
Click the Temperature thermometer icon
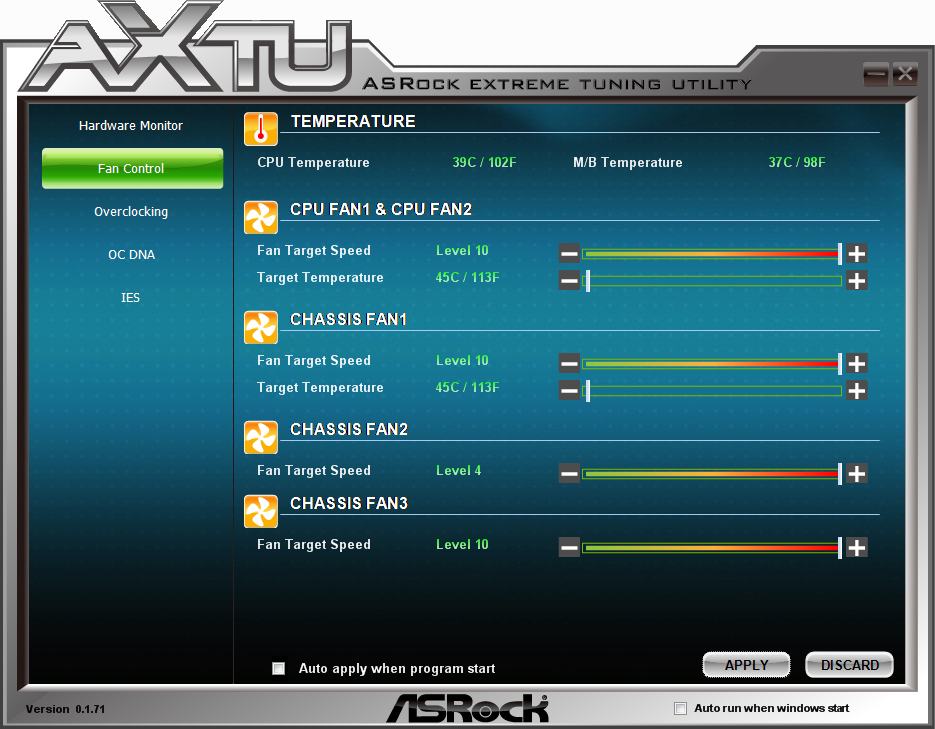261,129
